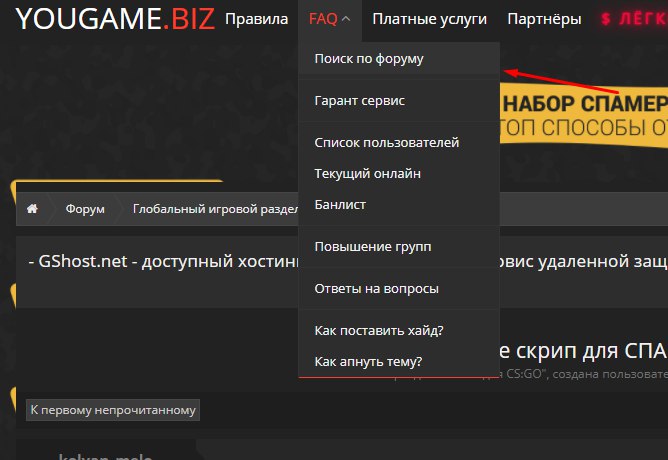The height and width of the screenshot is (460, 668).
Task: Collapse the FAQ dropdown menu
Action: 330,19
